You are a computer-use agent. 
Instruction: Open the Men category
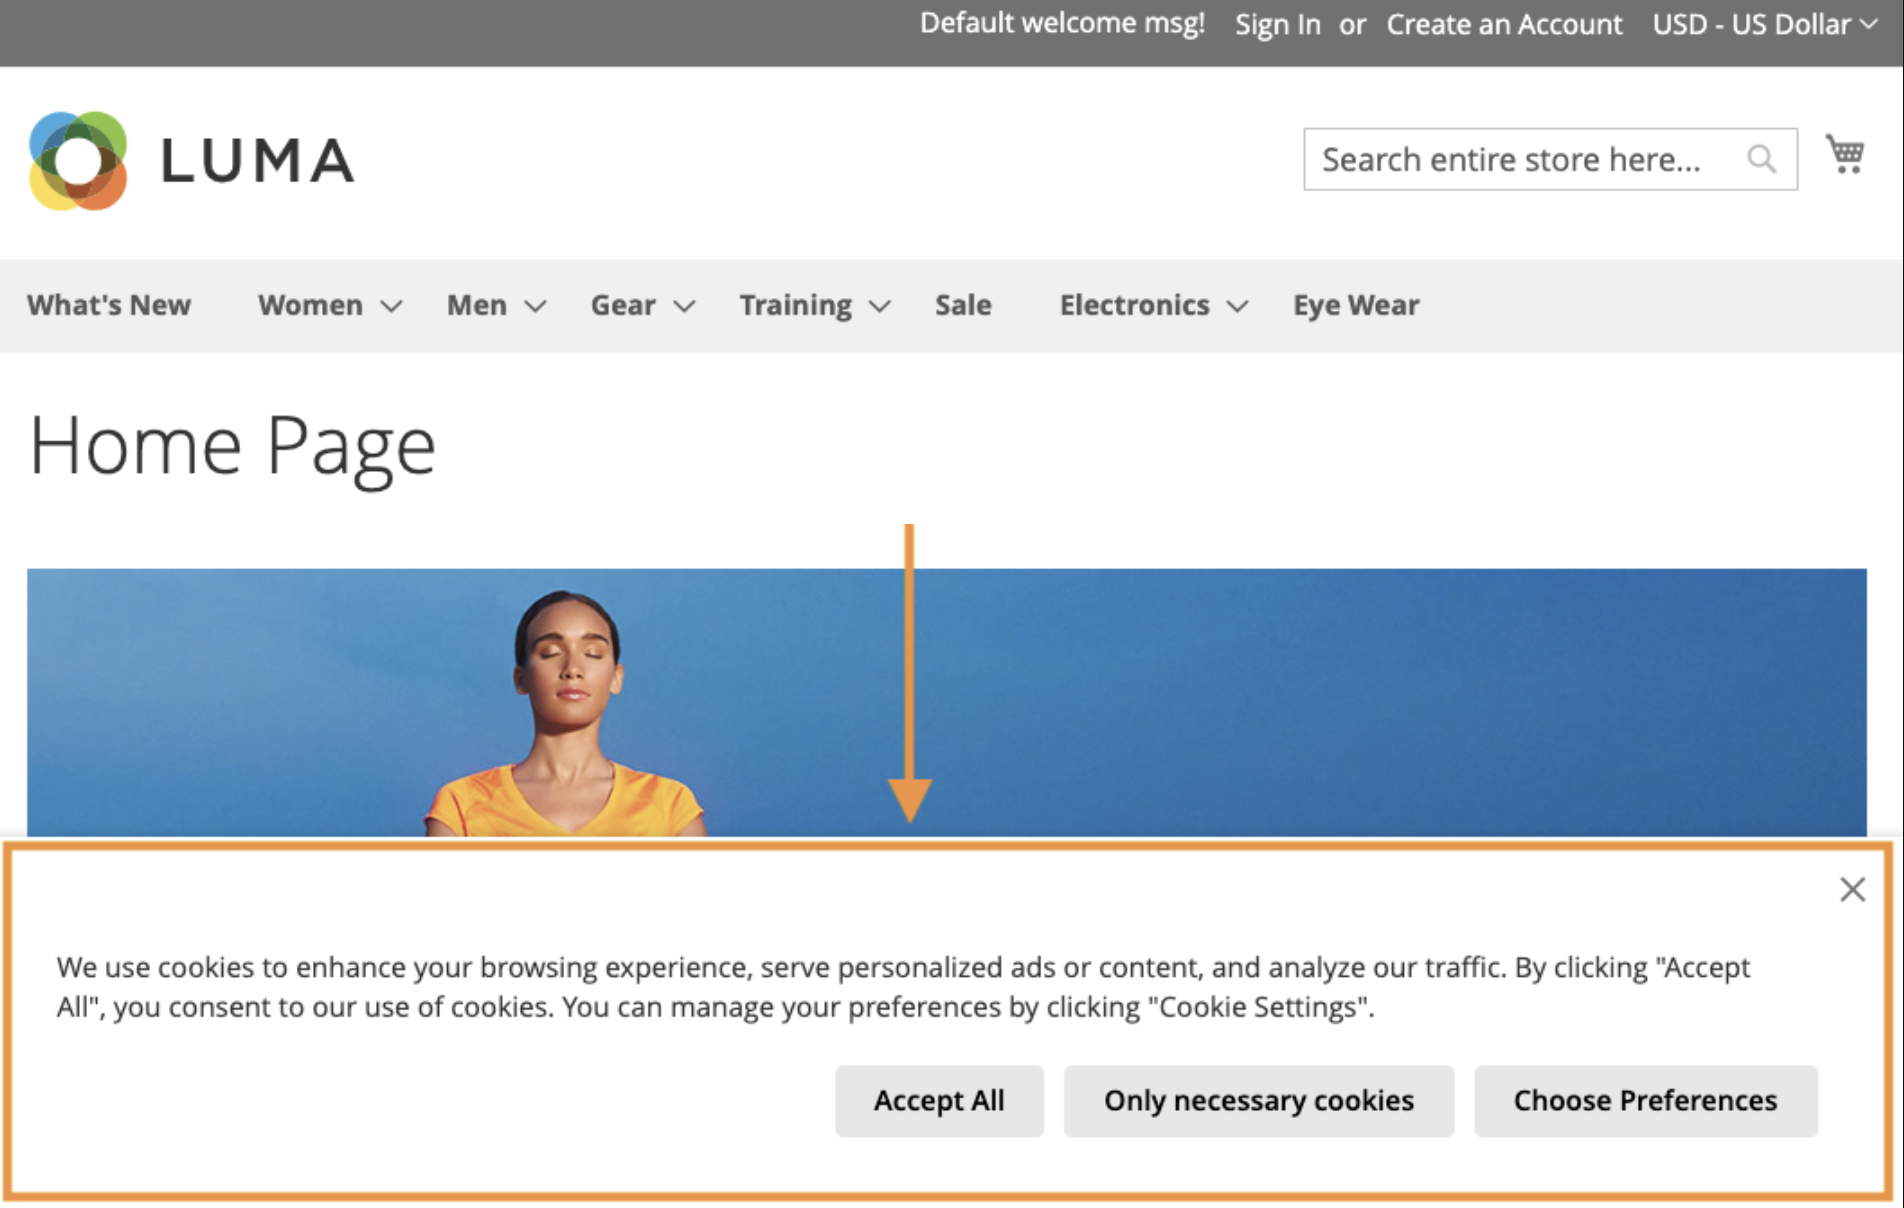[476, 305]
